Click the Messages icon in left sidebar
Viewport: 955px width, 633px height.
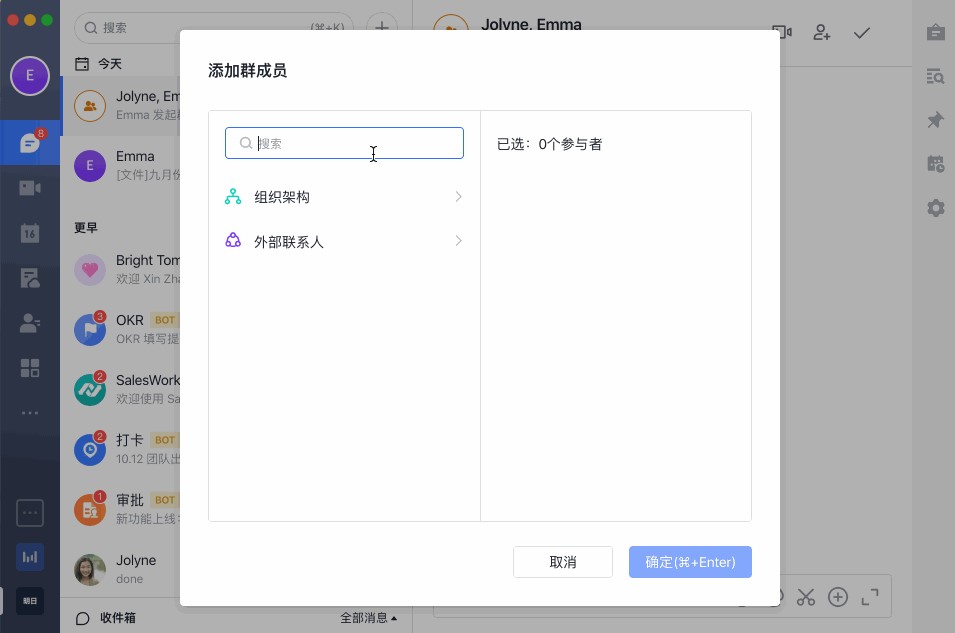pyautogui.click(x=30, y=143)
